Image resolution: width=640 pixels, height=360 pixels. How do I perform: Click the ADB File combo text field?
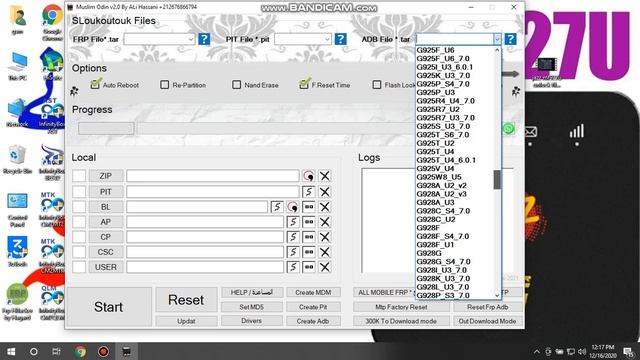point(454,39)
